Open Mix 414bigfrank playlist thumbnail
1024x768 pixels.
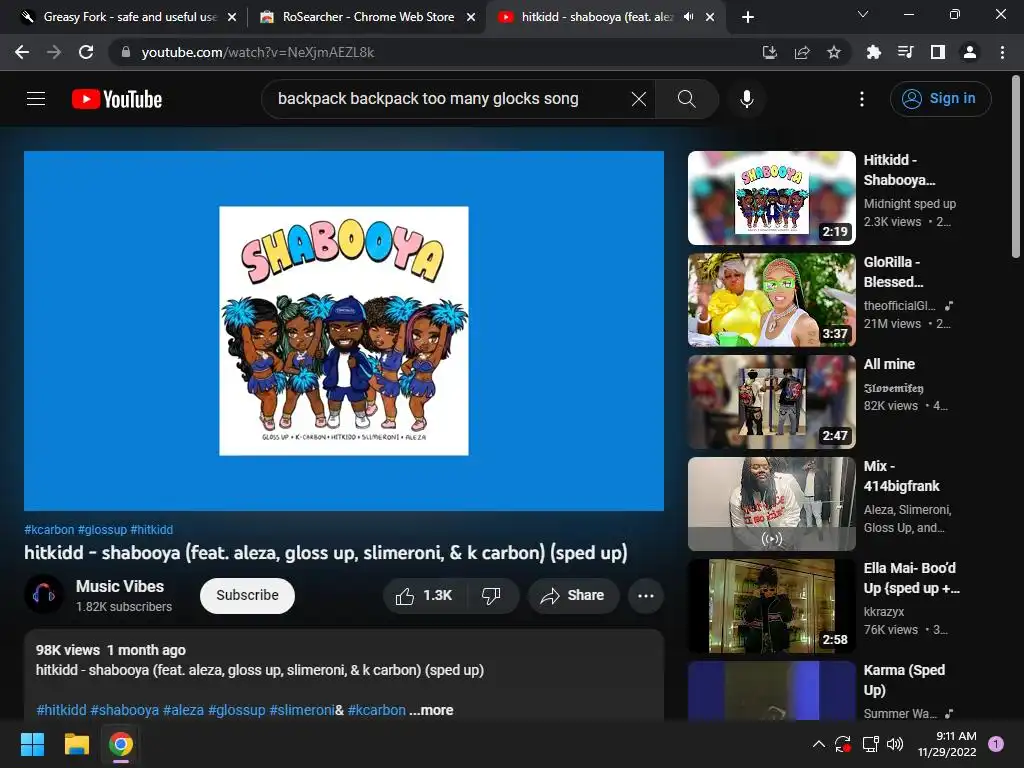(x=771, y=504)
